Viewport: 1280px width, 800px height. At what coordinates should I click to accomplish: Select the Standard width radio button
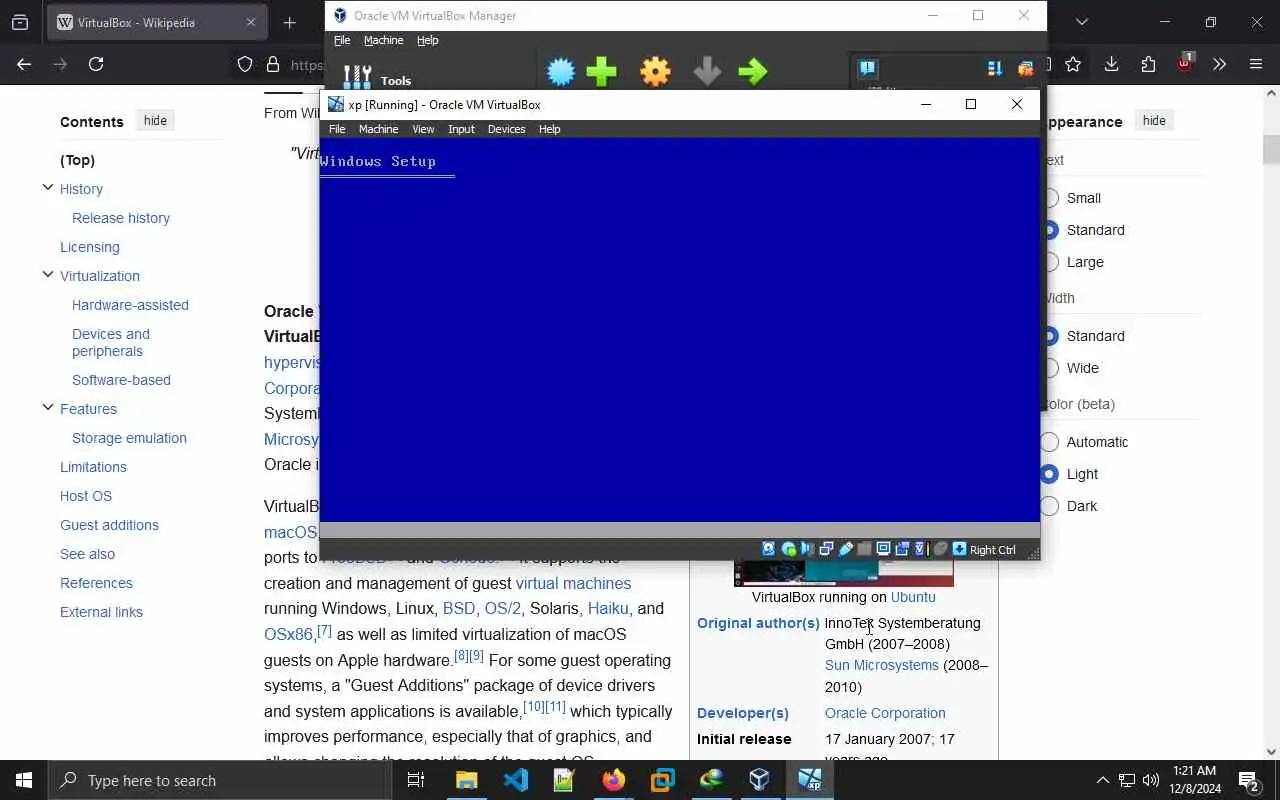tap(1050, 336)
